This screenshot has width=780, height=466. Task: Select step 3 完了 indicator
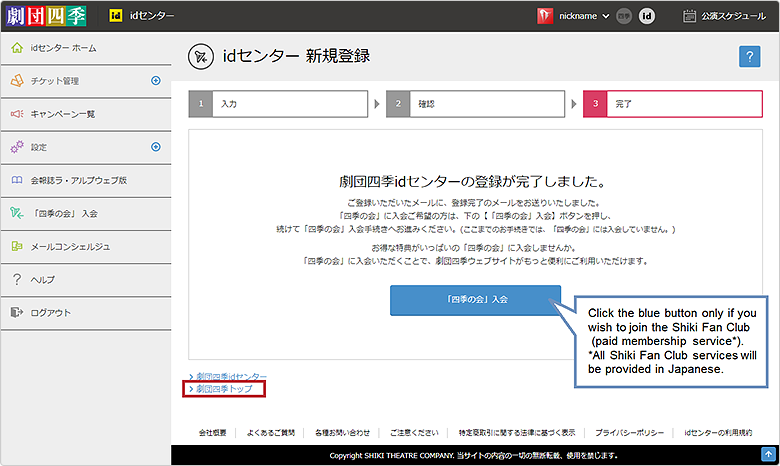point(673,104)
